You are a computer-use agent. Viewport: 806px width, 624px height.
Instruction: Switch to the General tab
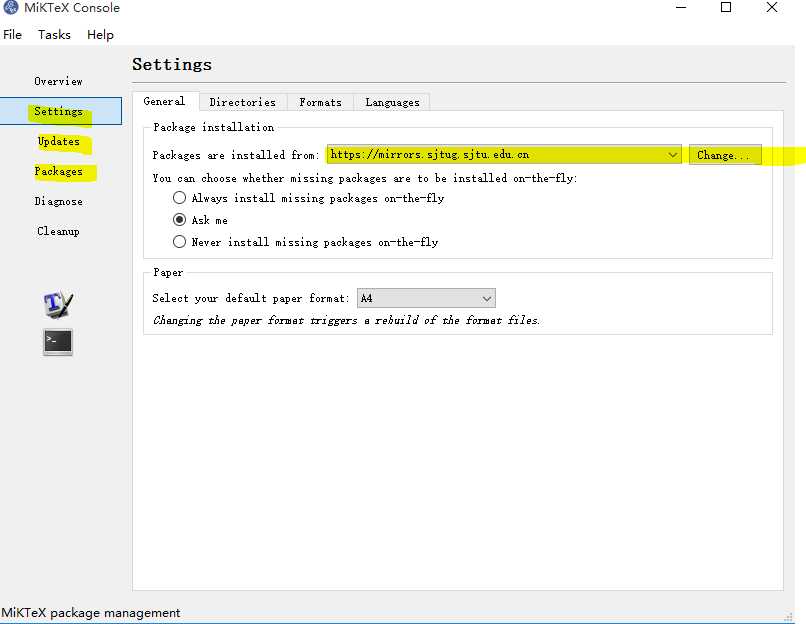pyautogui.click(x=164, y=101)
